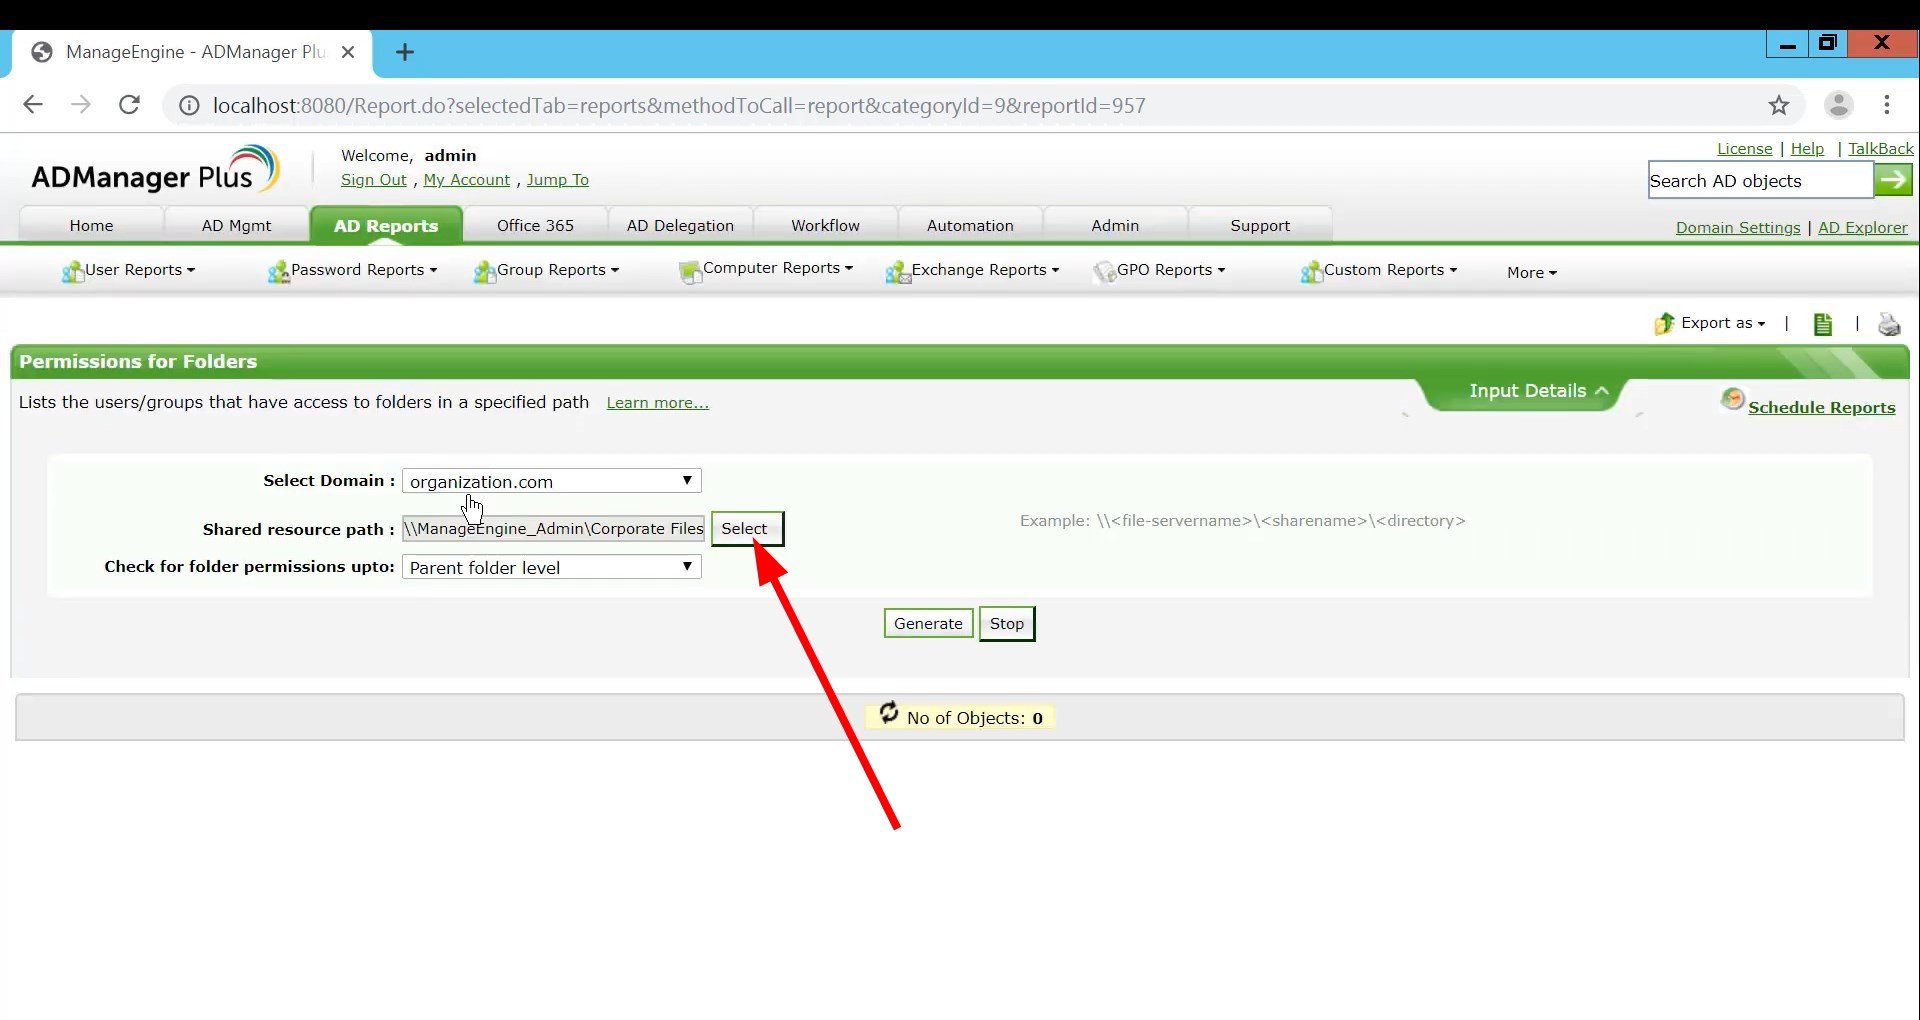Click the site information icon in address bar

tap(189, 106)
